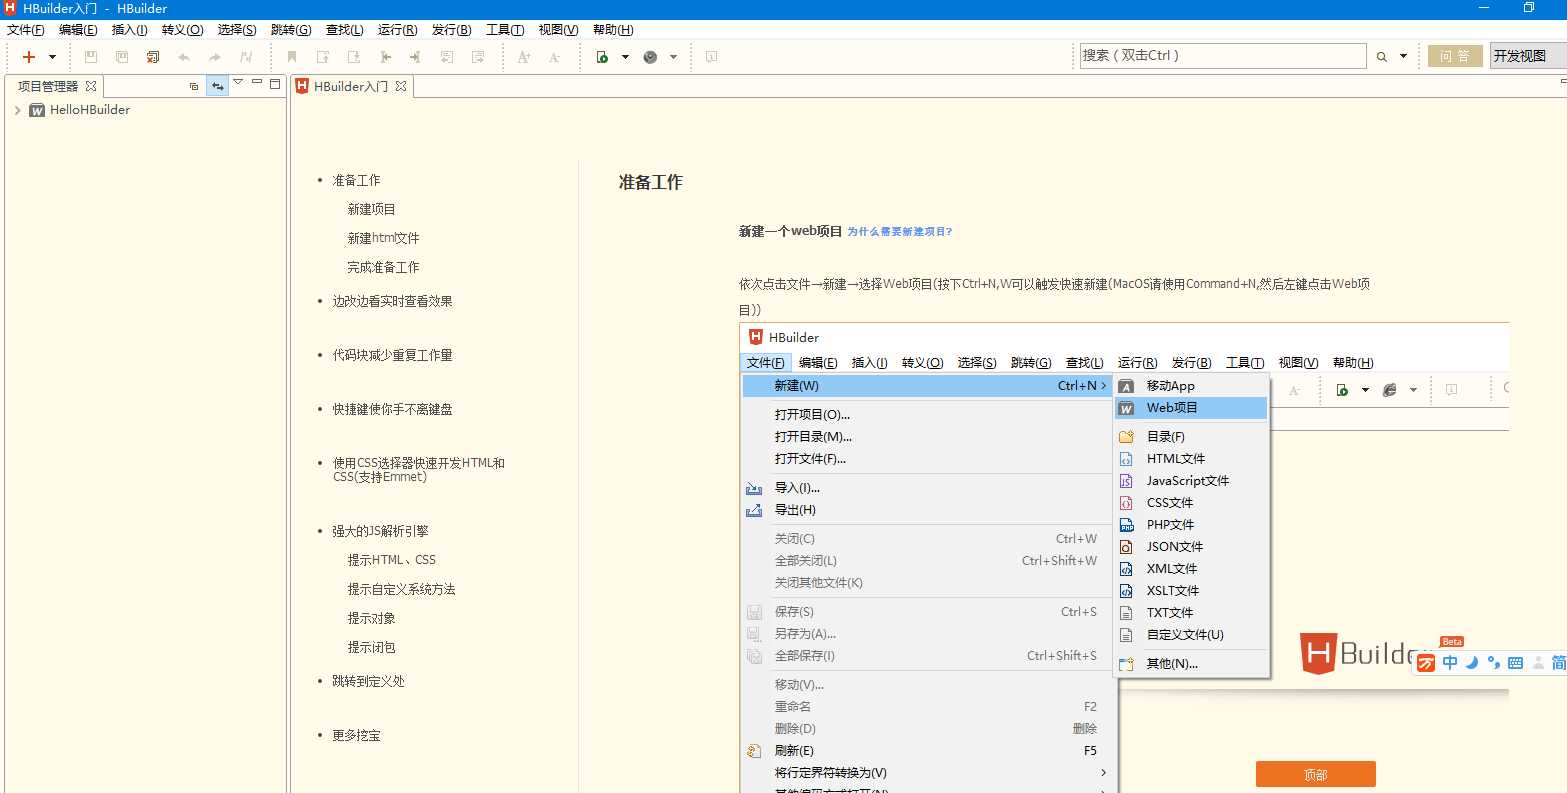Click the Sogou input method tray icon
Screen dimensions: 1567x793
coord(1425,663)
